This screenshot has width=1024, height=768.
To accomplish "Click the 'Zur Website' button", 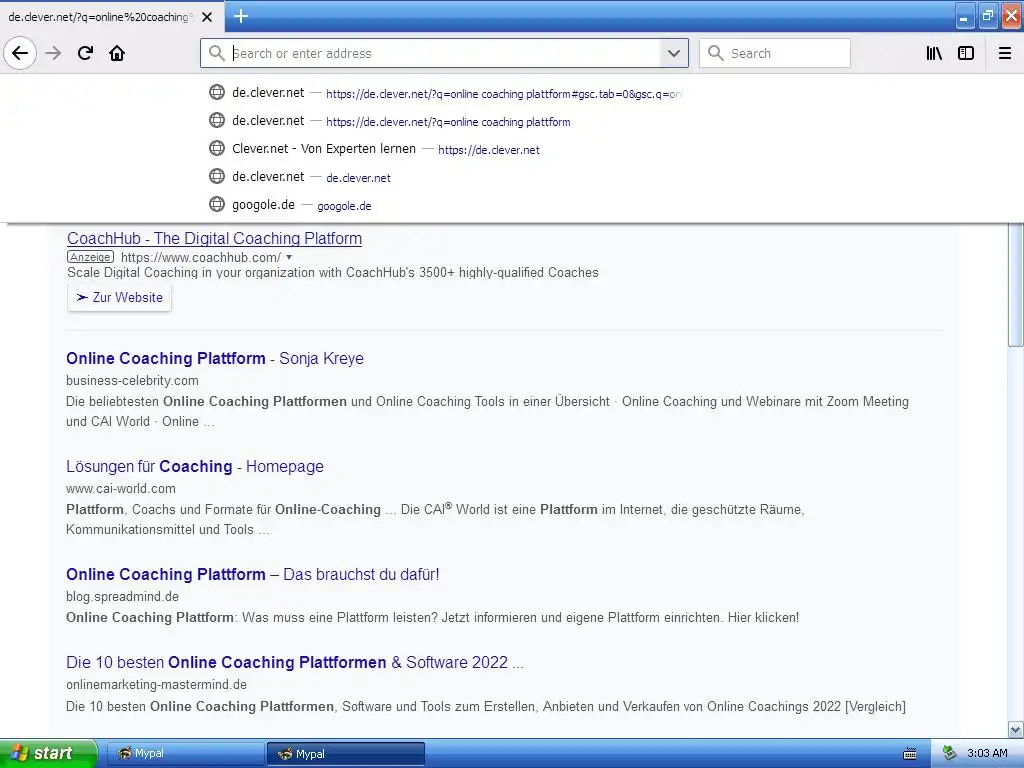I will (120, 297).
